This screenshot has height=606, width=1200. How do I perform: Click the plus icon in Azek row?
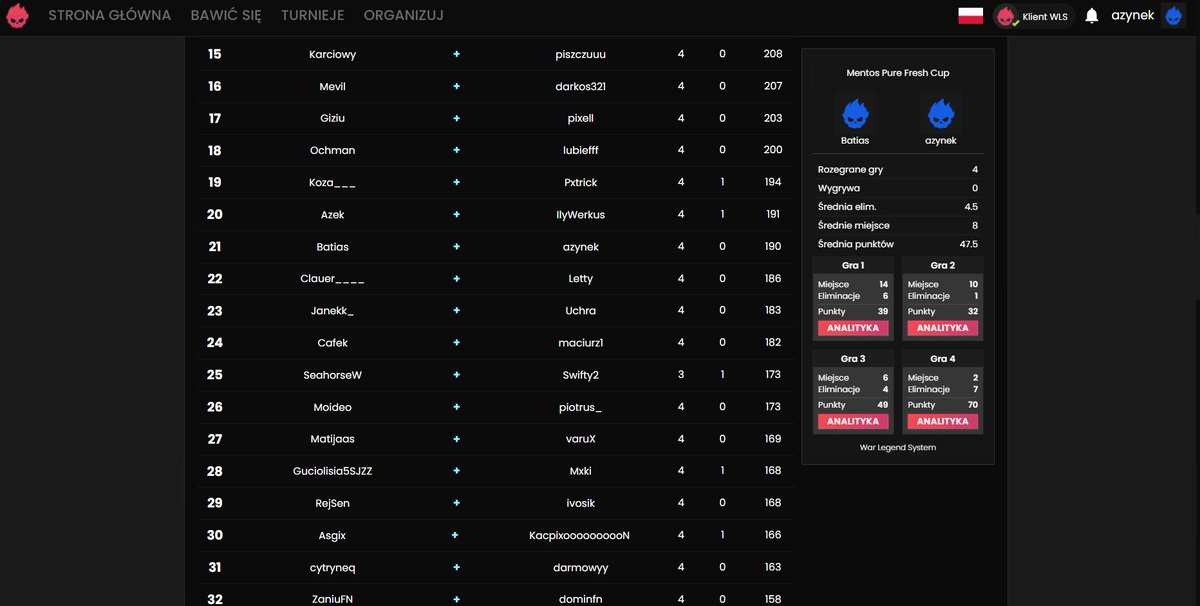pyautogui.click(x=456, y=214)
